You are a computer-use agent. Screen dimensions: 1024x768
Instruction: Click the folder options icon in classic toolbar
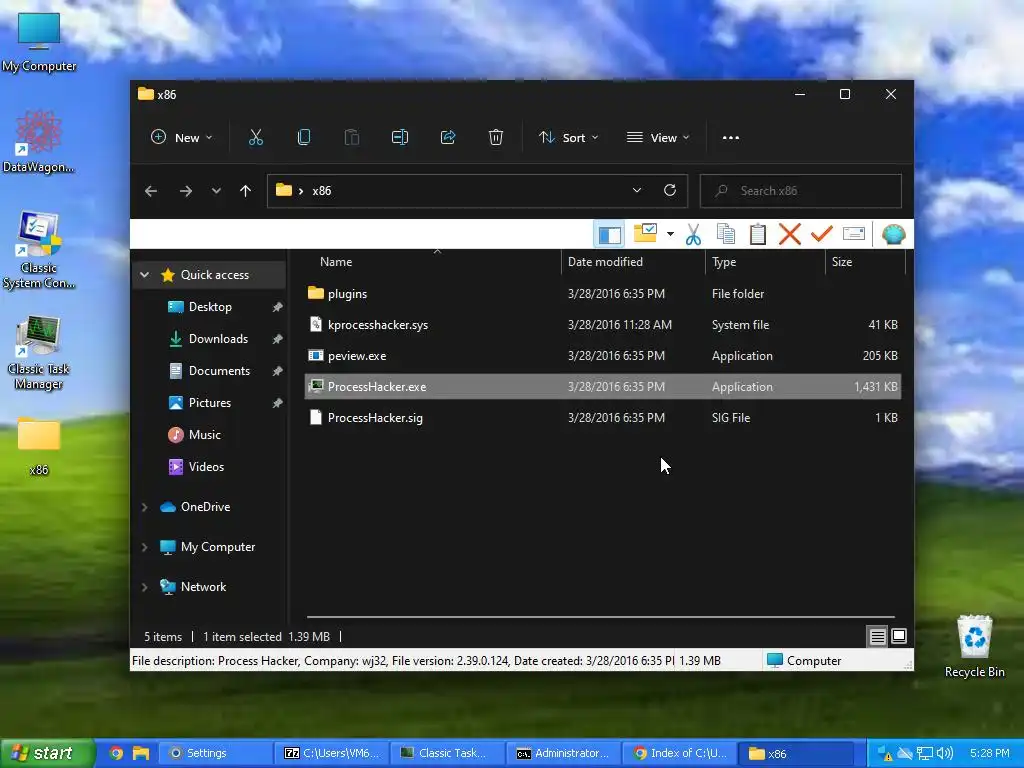coord(645,233)
